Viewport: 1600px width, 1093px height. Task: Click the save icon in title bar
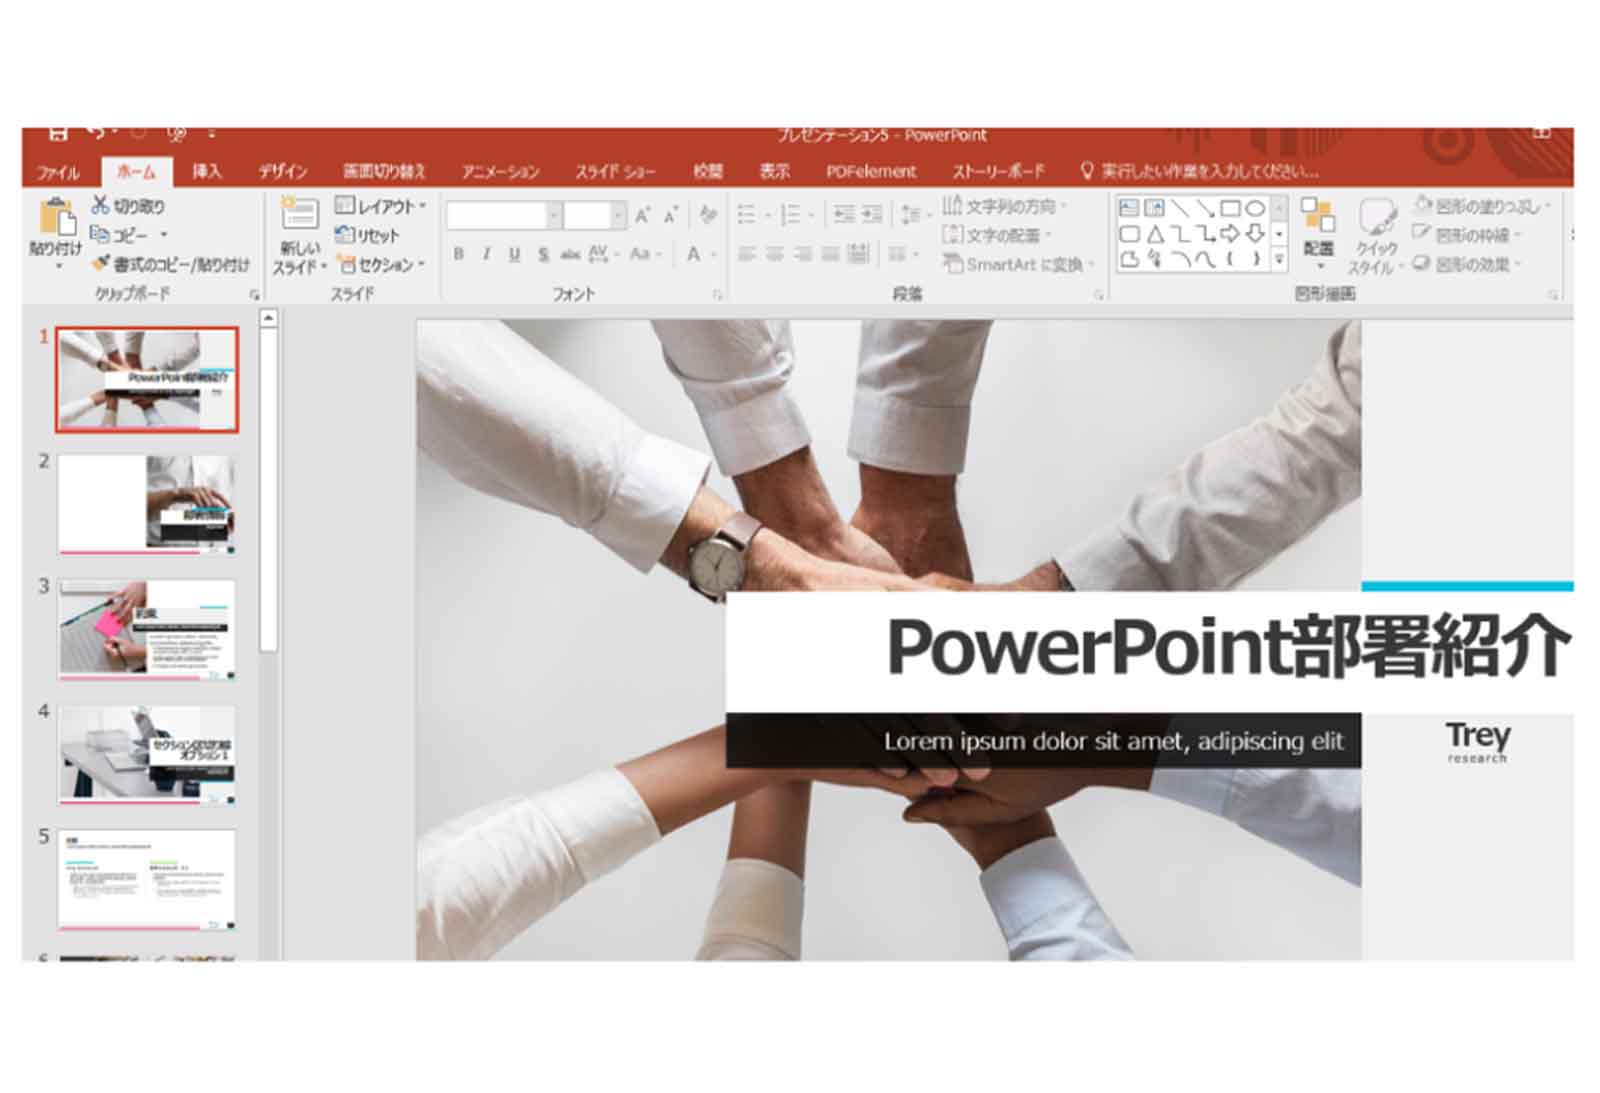pyautogui.click(x=58, y=134)
